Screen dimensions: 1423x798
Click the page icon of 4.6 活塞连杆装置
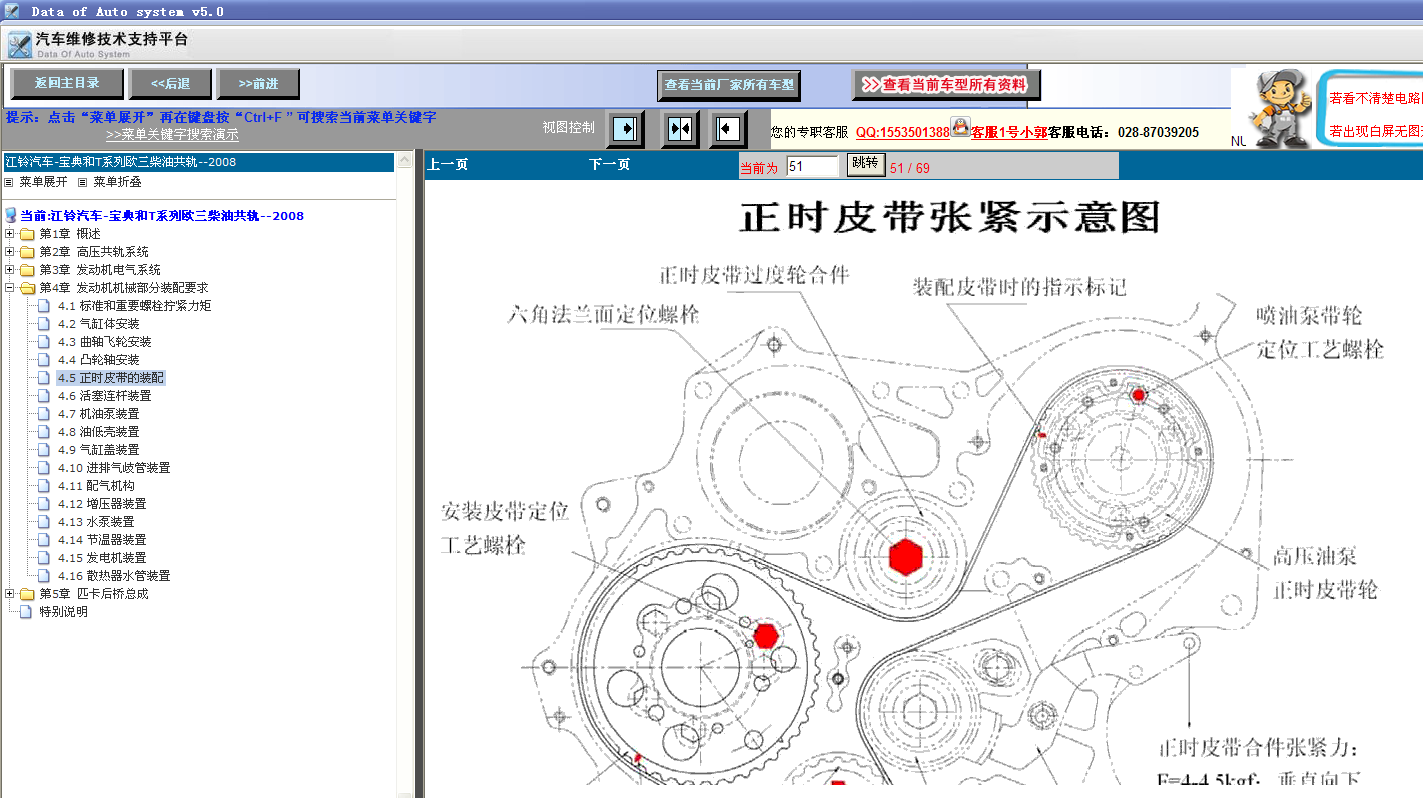[x=44, y=396]
